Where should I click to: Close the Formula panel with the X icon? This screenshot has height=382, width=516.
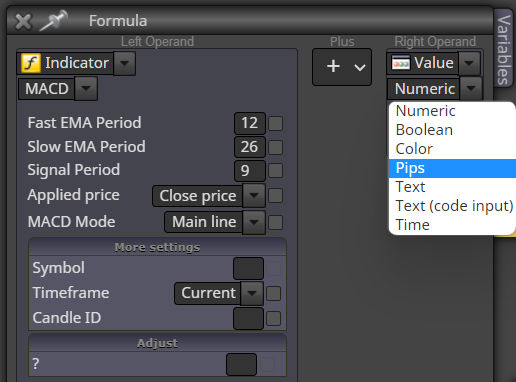pos(23,22)
